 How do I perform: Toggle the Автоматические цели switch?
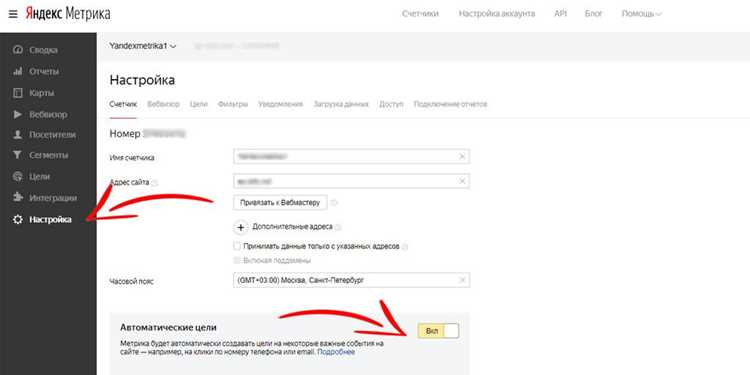pos(438,331)
